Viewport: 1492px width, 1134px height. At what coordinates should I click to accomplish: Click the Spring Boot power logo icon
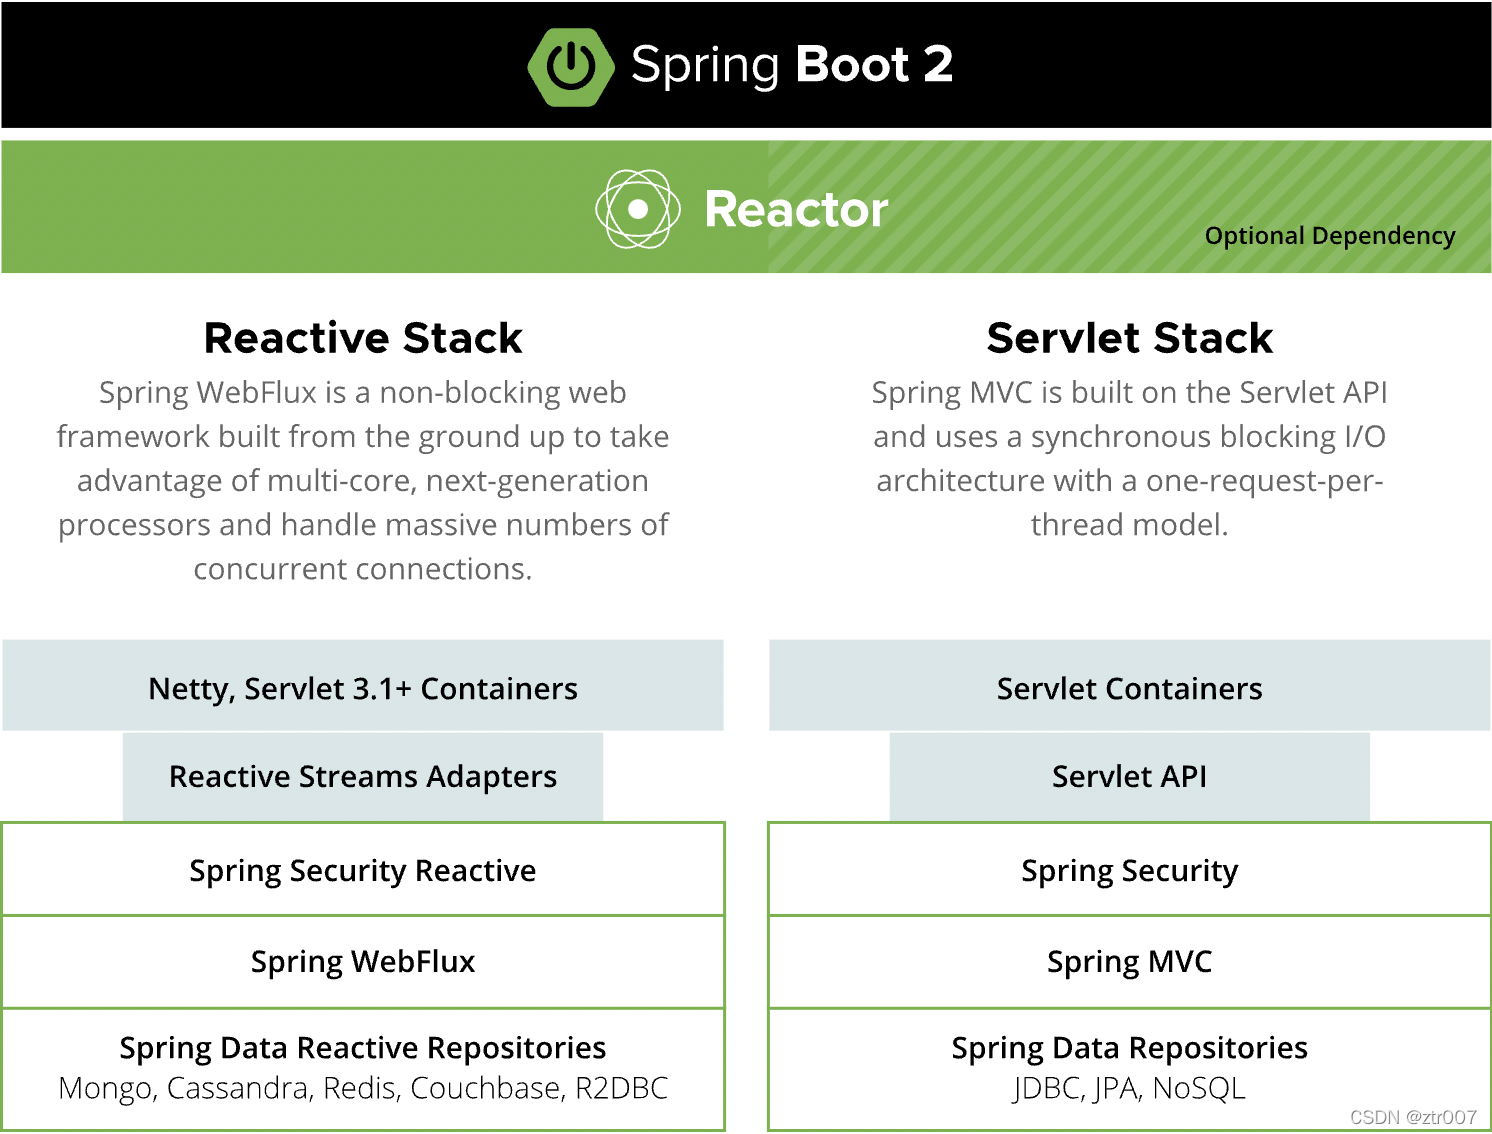[571, 66]
